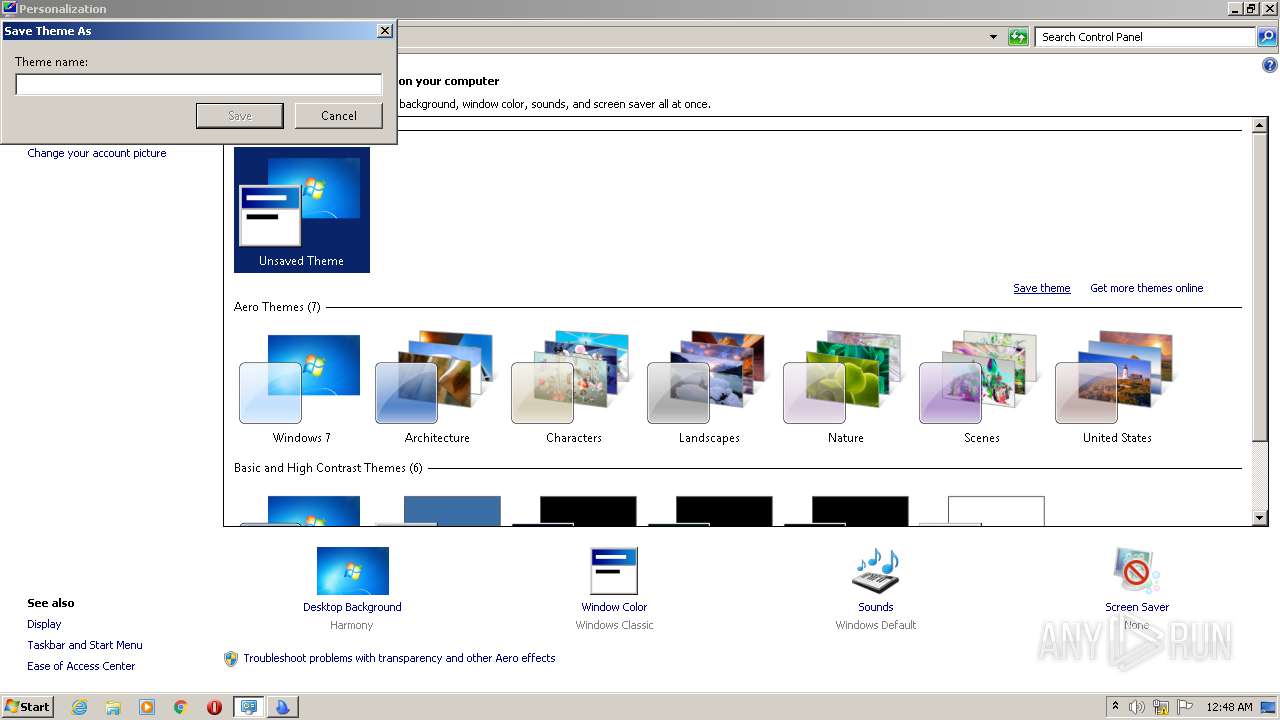This screenshot has height=720, width=1280.
Task: Open the volume speaker tray icon
Action: (x=1137, y=707)
